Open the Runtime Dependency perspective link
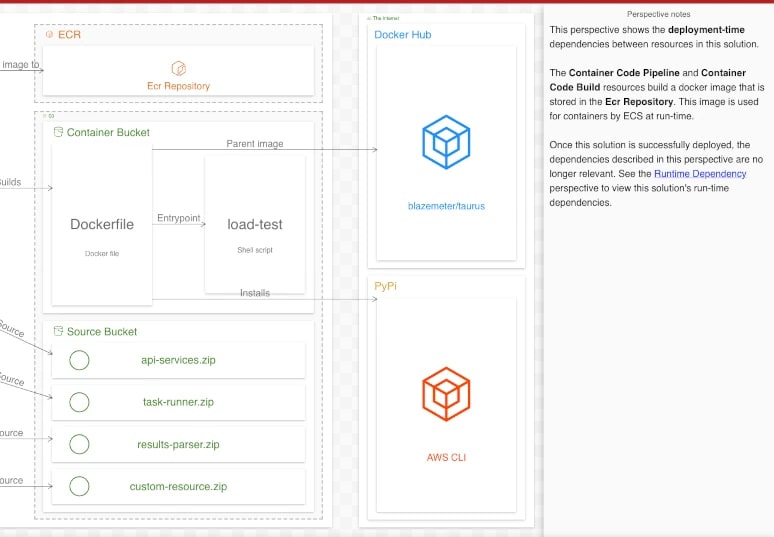The height and width of the screenshot is (537, 774). pos(700,174)
